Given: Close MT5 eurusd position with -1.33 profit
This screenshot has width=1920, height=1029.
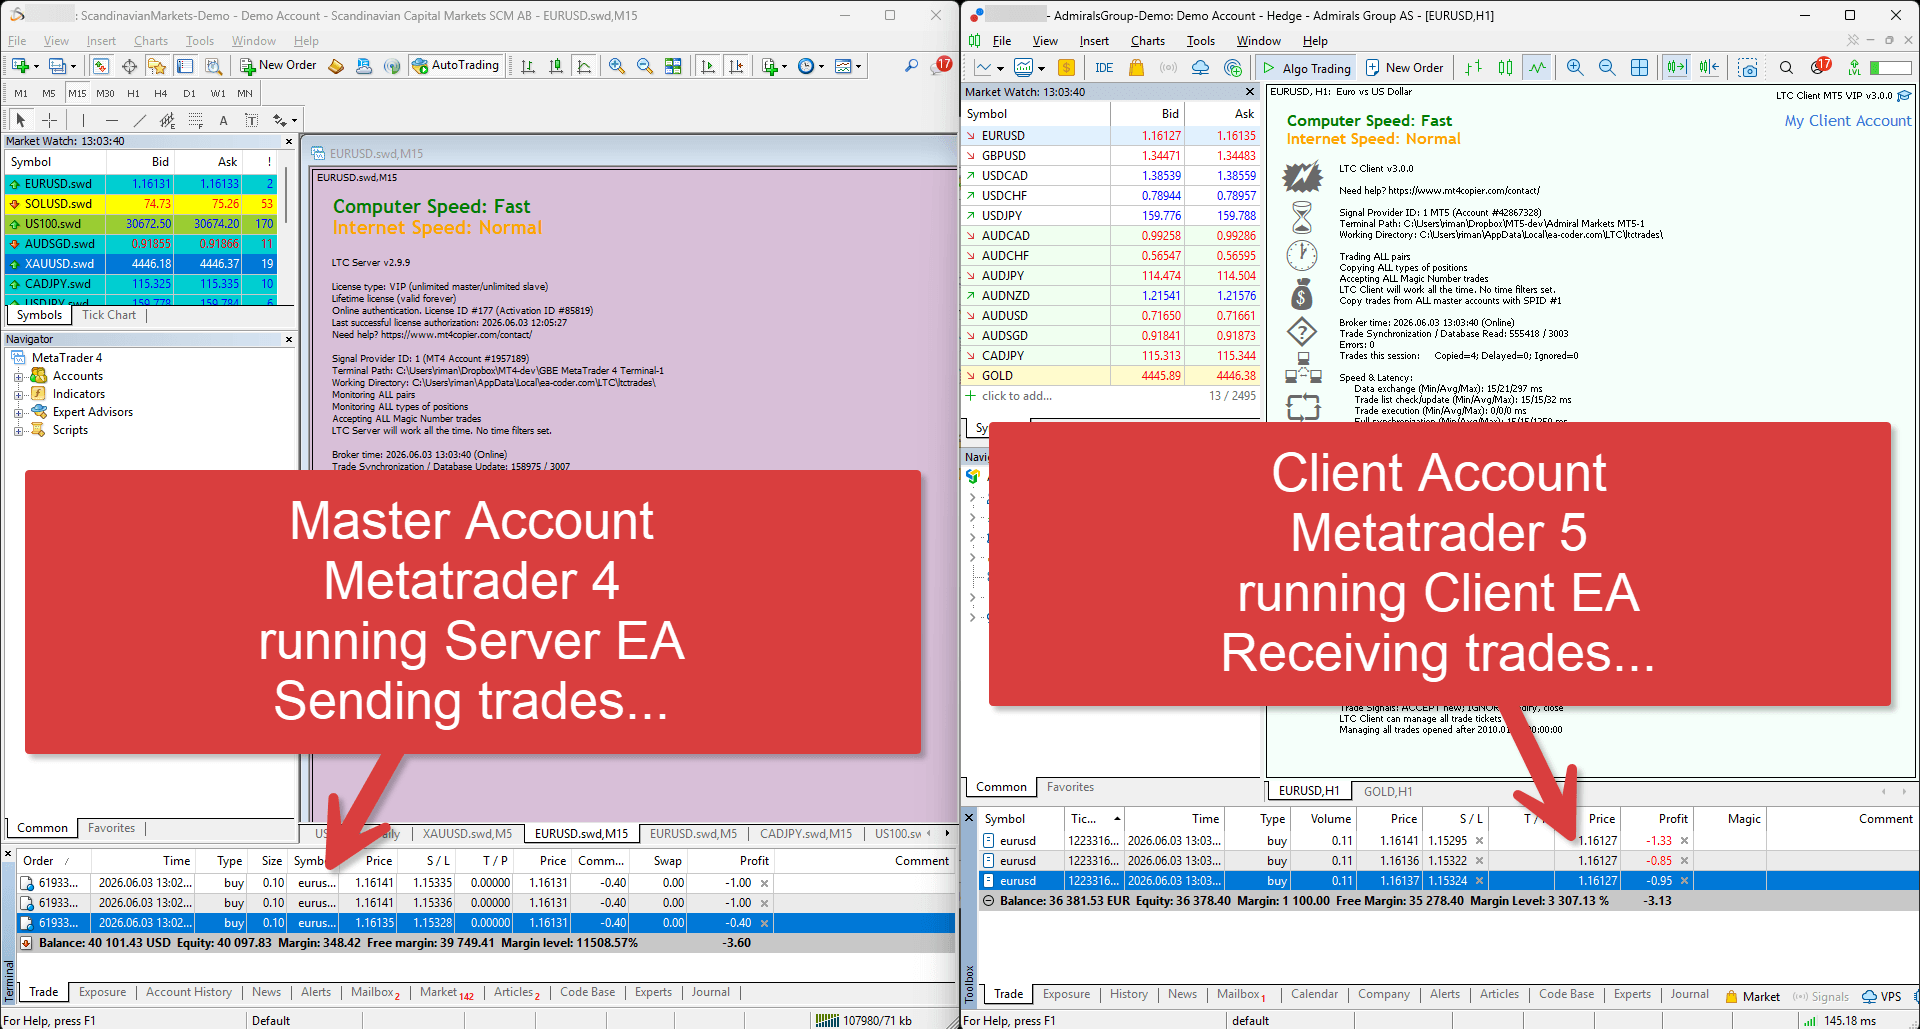Looking at the screenshot, I should pyautogui.click(x=1684, y=841).
